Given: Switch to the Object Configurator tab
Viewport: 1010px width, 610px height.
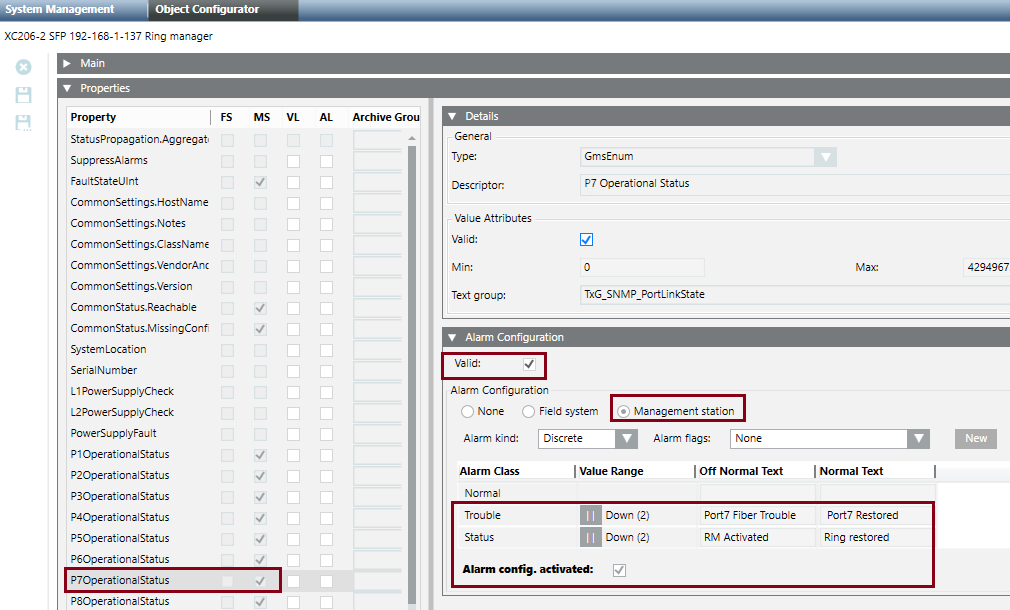Looking at the screenshot, I should point(210,9).
